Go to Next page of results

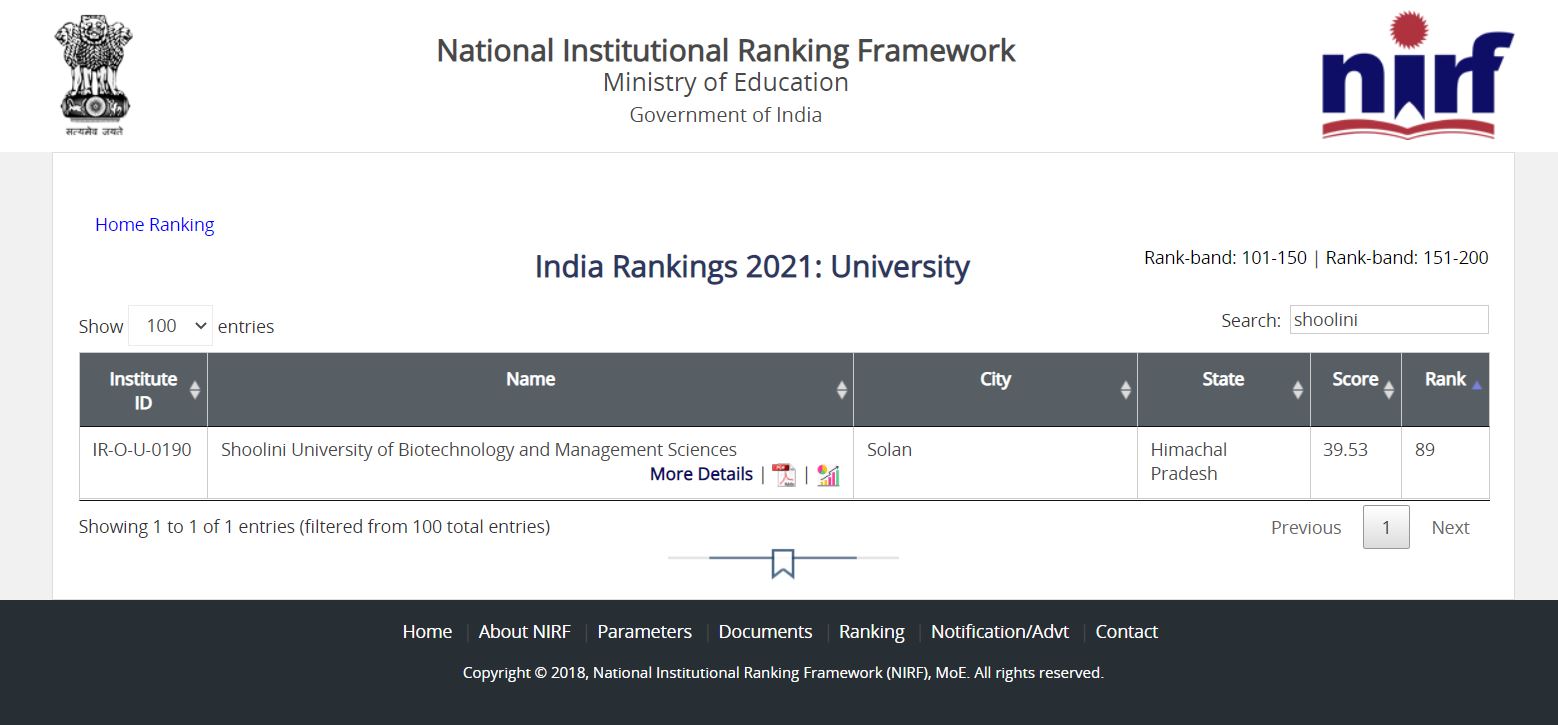click(1450, 528)
